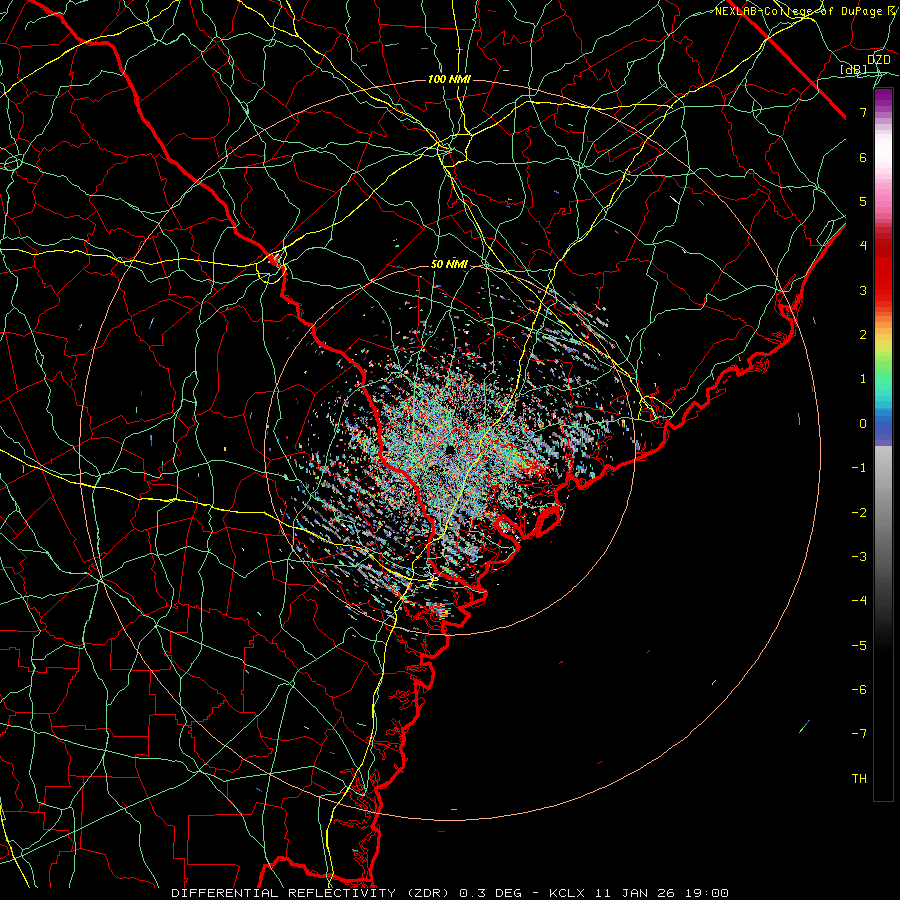Screen dimensions: 900x900
Task: Click the TH threshold label on the scale
Action: click(859, 779)
